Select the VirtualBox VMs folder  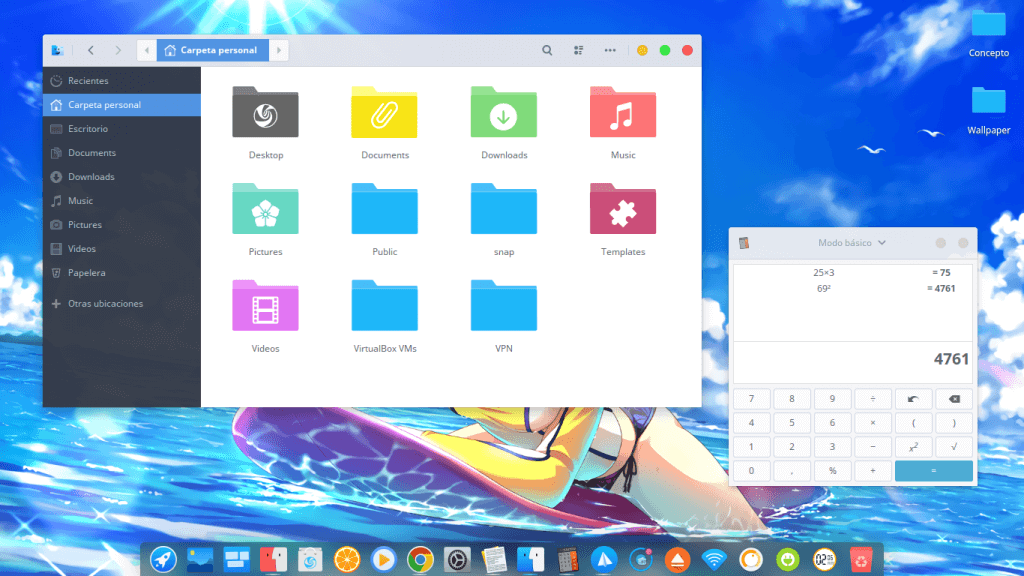pos(385,316)
